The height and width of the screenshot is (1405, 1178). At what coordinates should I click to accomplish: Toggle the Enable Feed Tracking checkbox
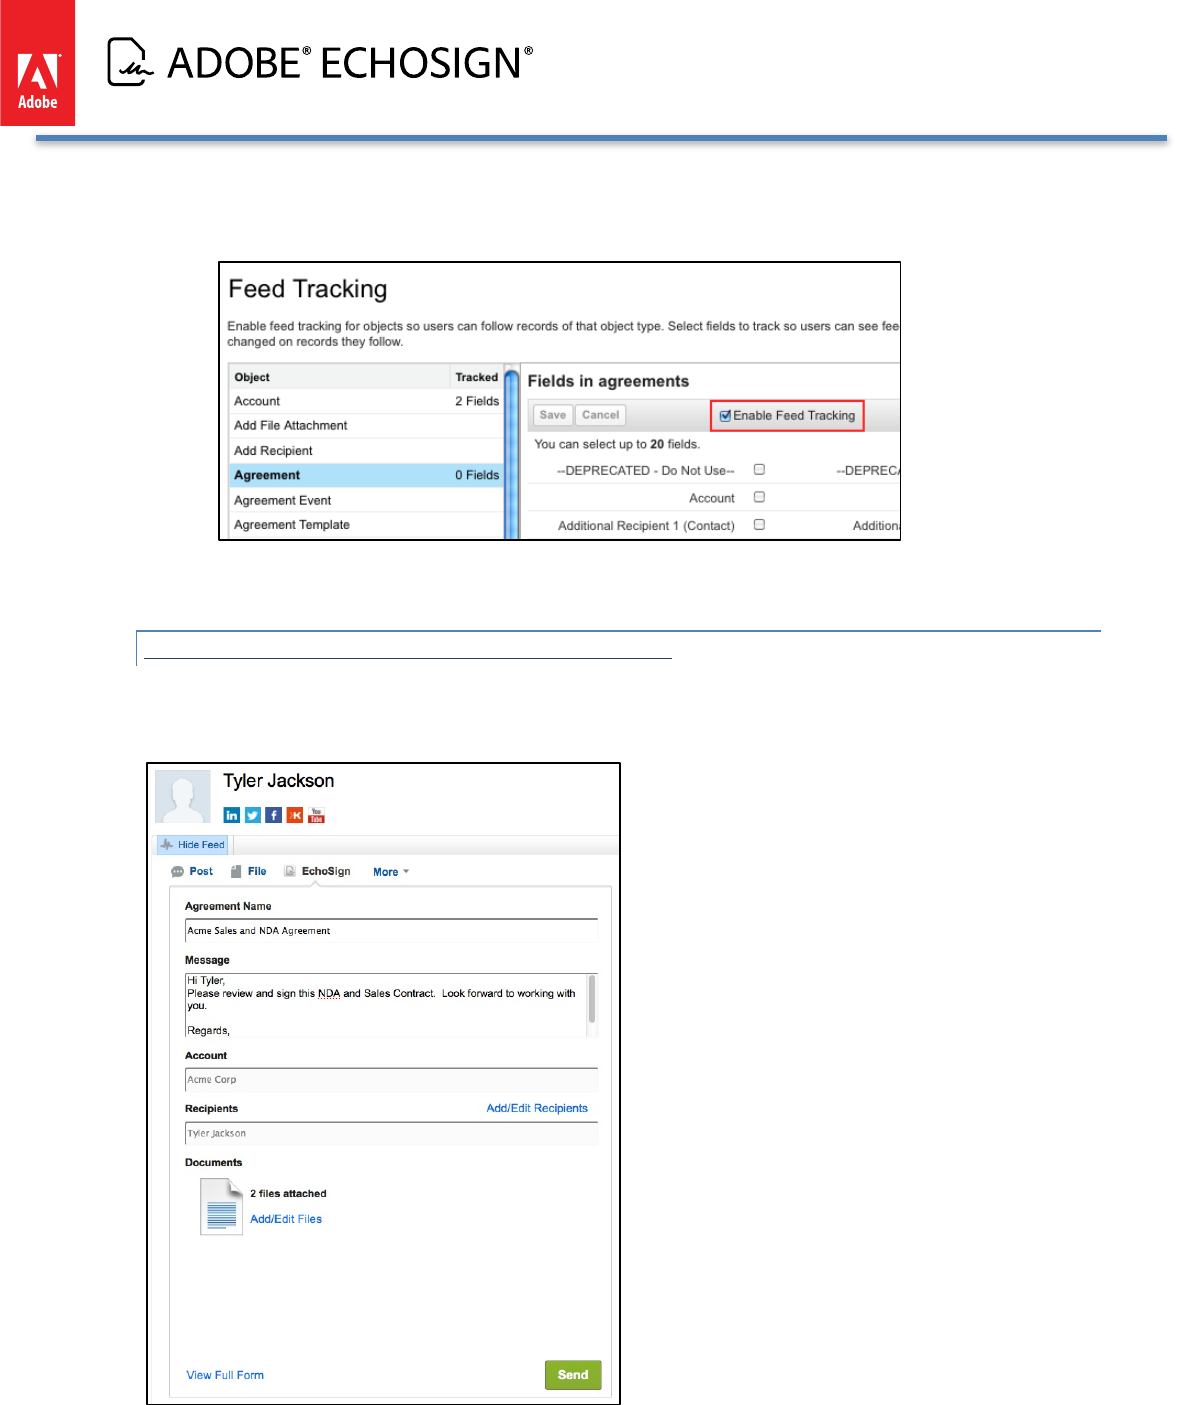[x=726, y=416]
